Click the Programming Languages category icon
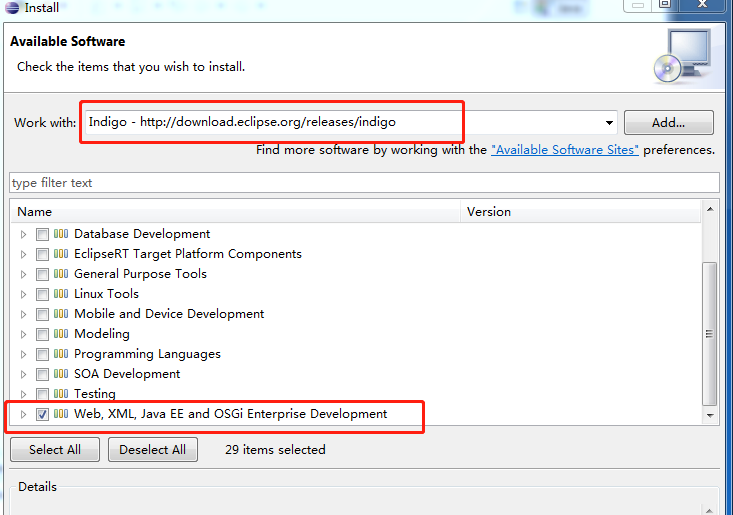The image size is (733, 515). pos(61,354)
